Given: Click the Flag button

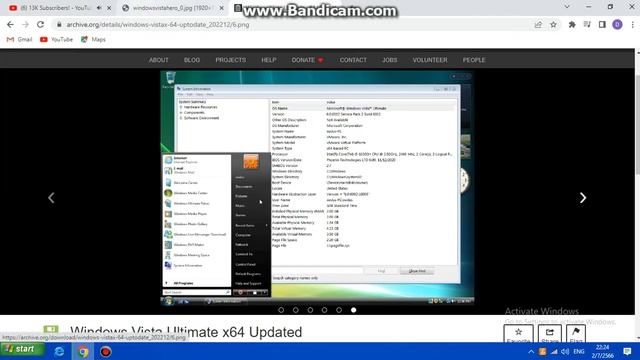Looking at the screenshot, I should coord(576,334).
